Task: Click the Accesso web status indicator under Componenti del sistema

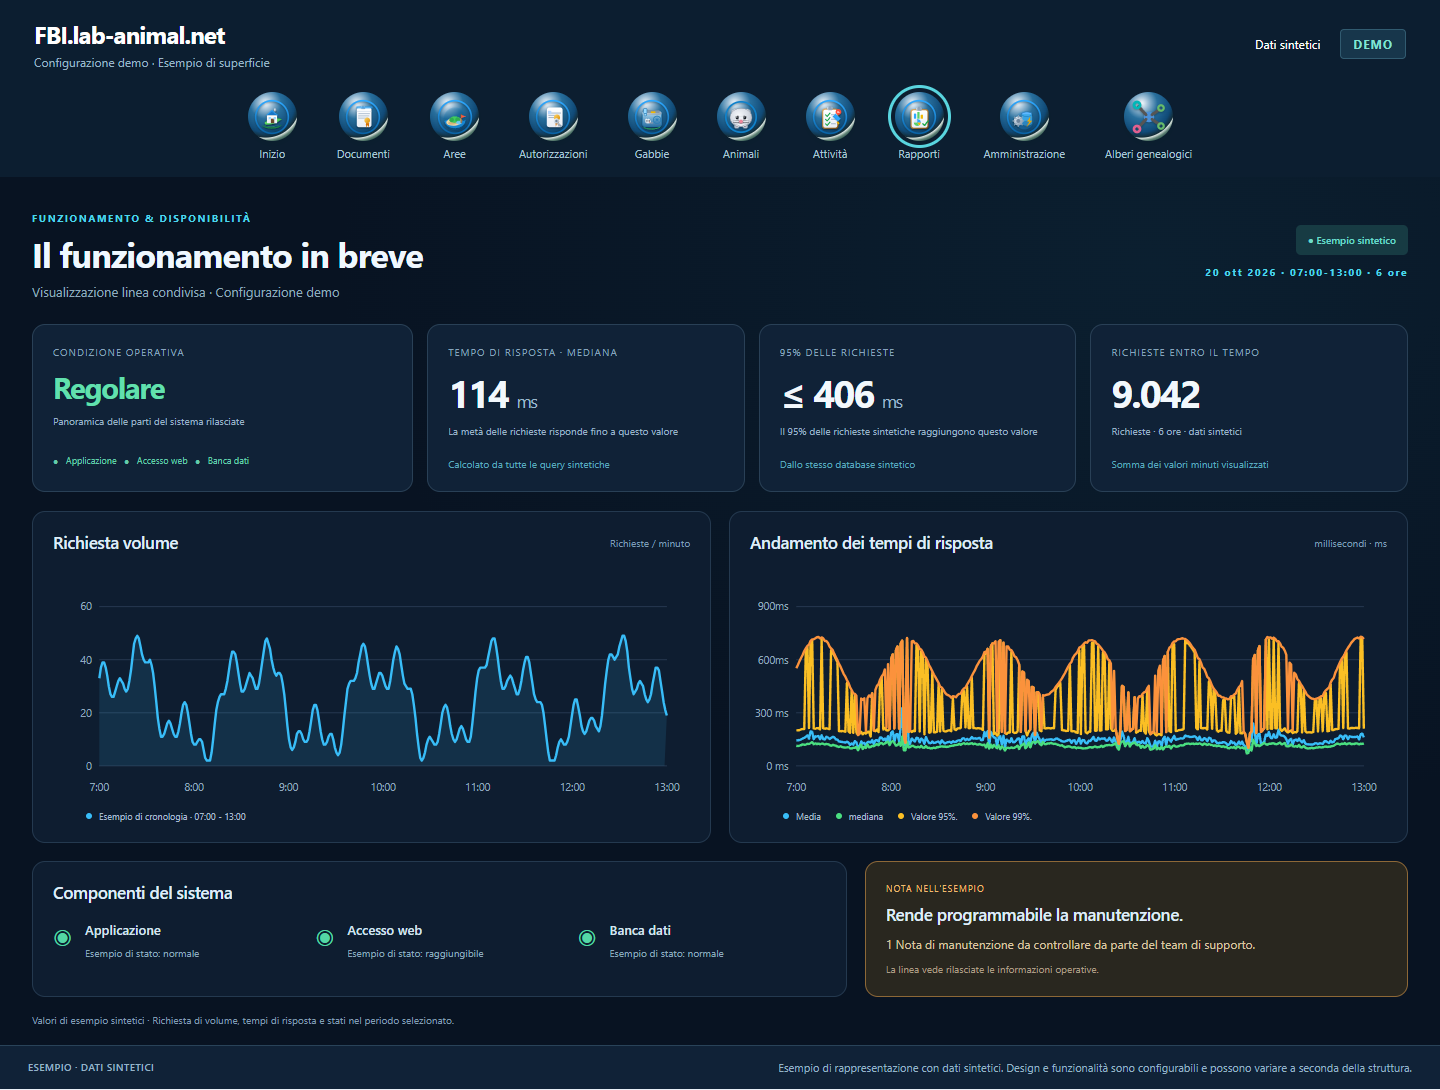Action: click(324, 938)
